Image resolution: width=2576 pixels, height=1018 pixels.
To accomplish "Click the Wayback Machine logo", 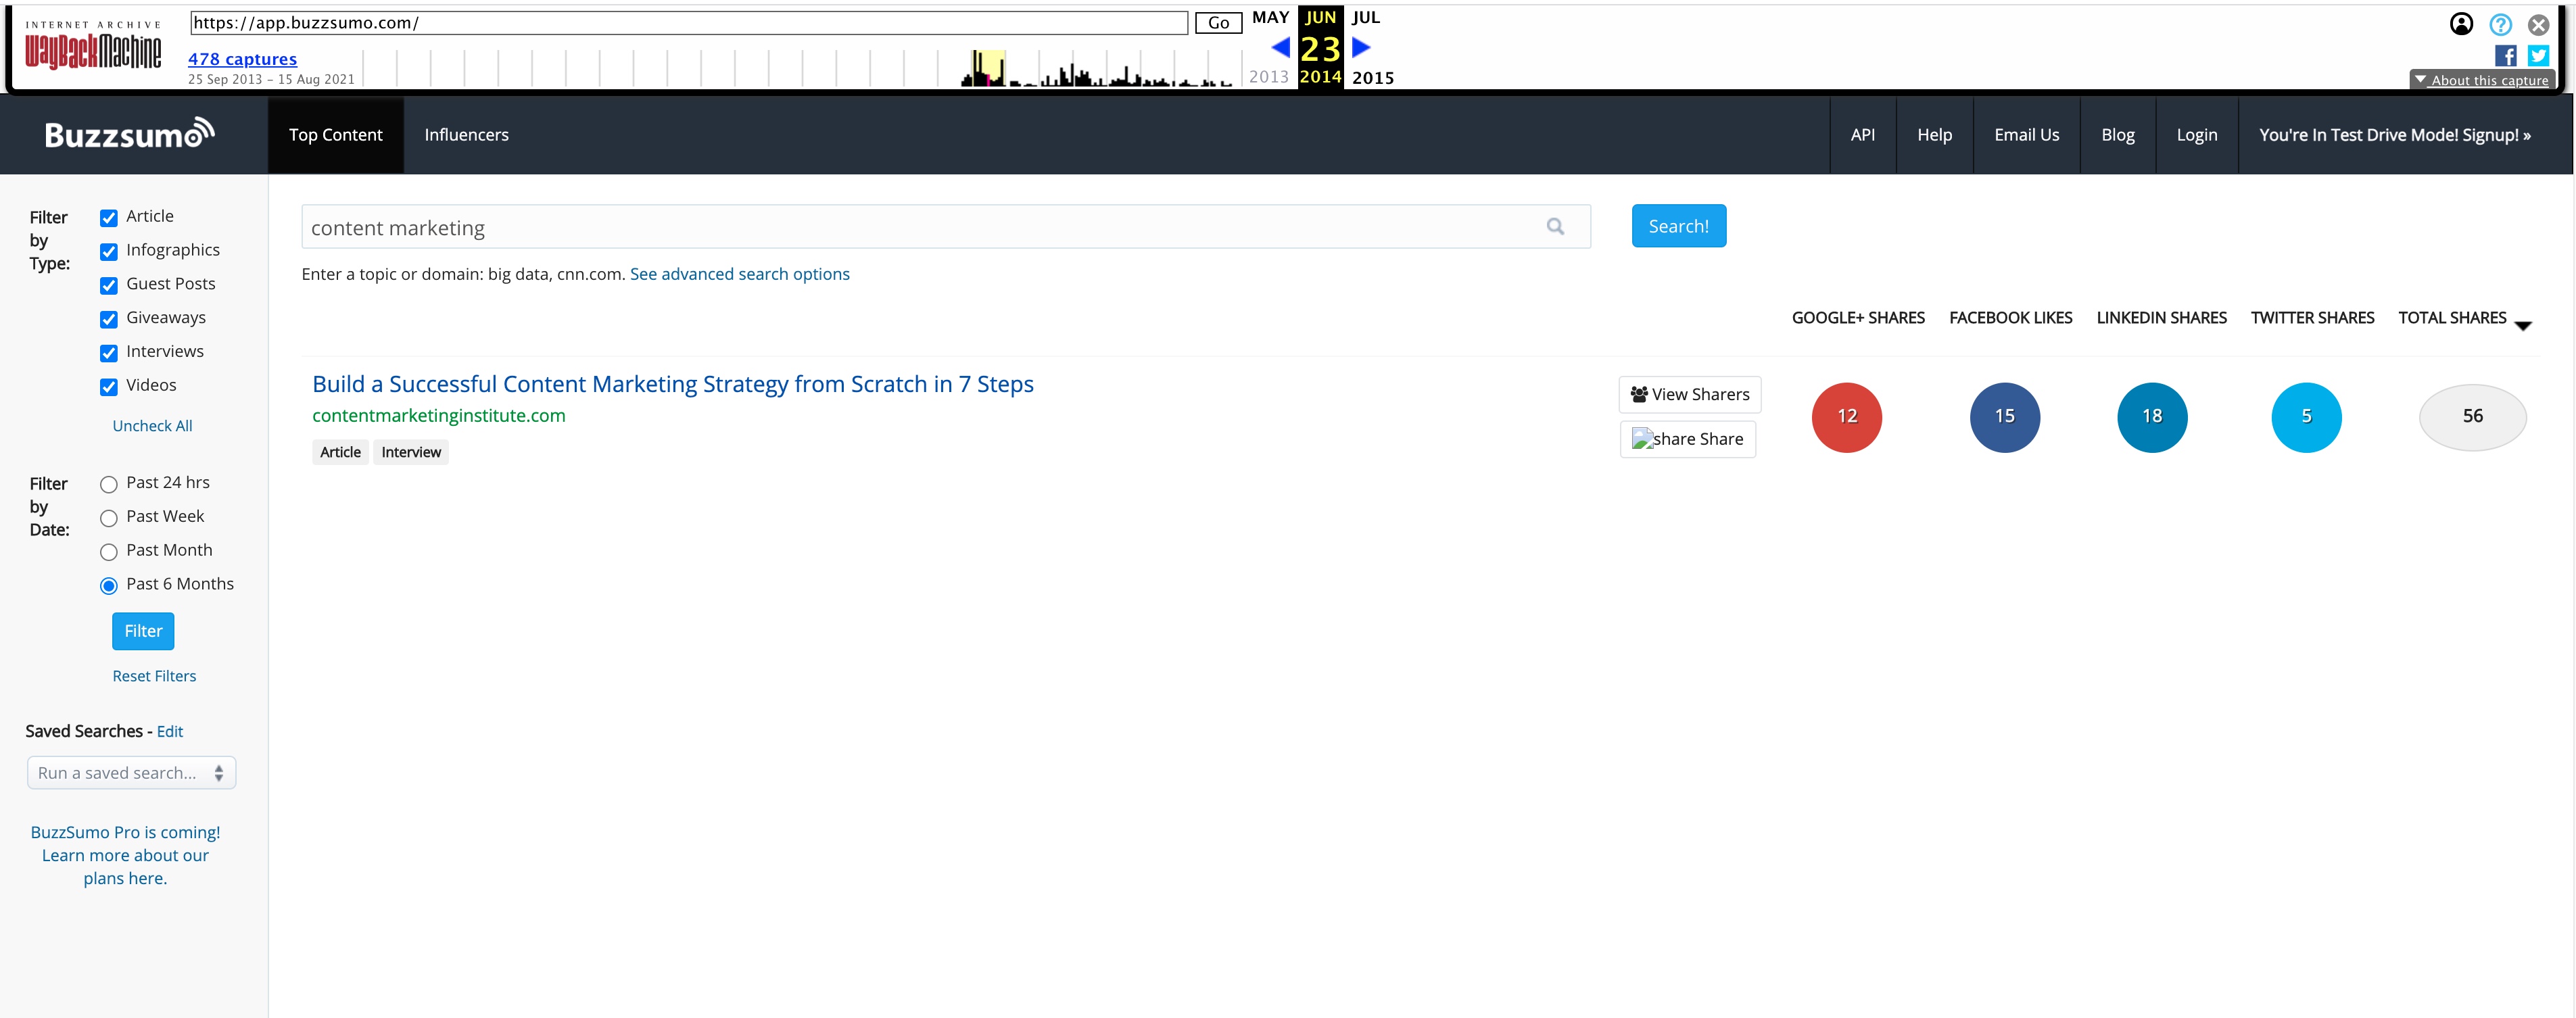I will (x=93, y=46).
